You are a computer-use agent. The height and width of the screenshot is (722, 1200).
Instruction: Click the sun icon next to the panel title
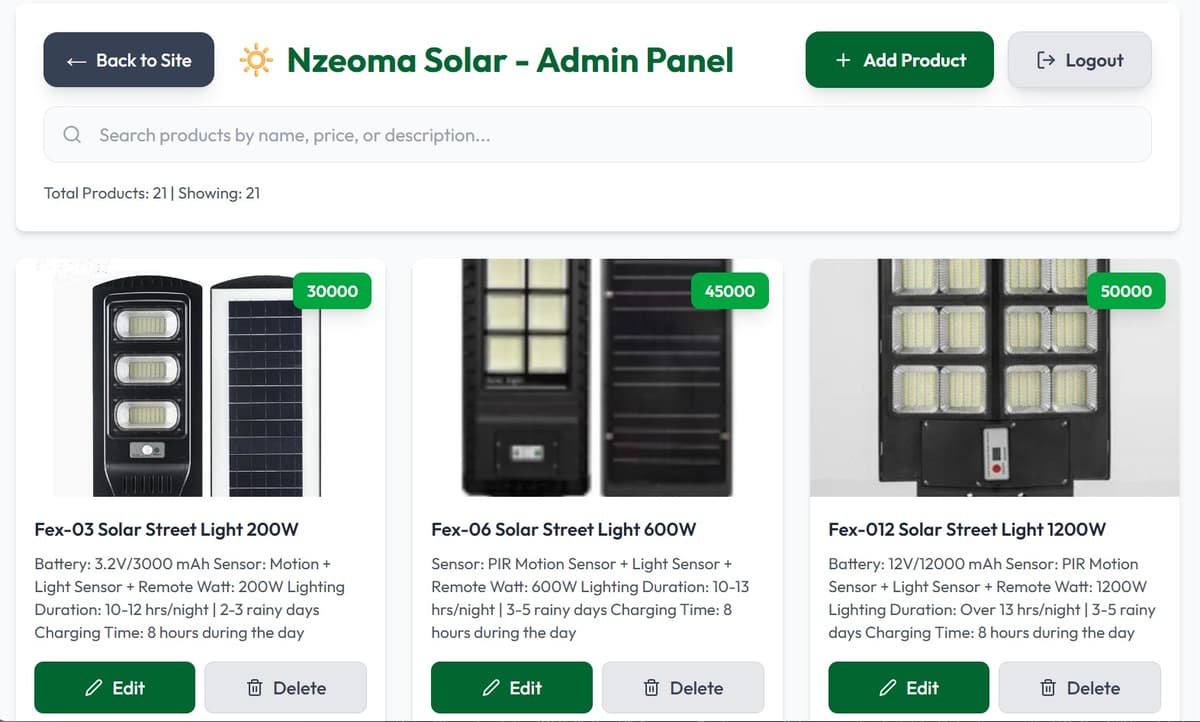tap(256, 60)
